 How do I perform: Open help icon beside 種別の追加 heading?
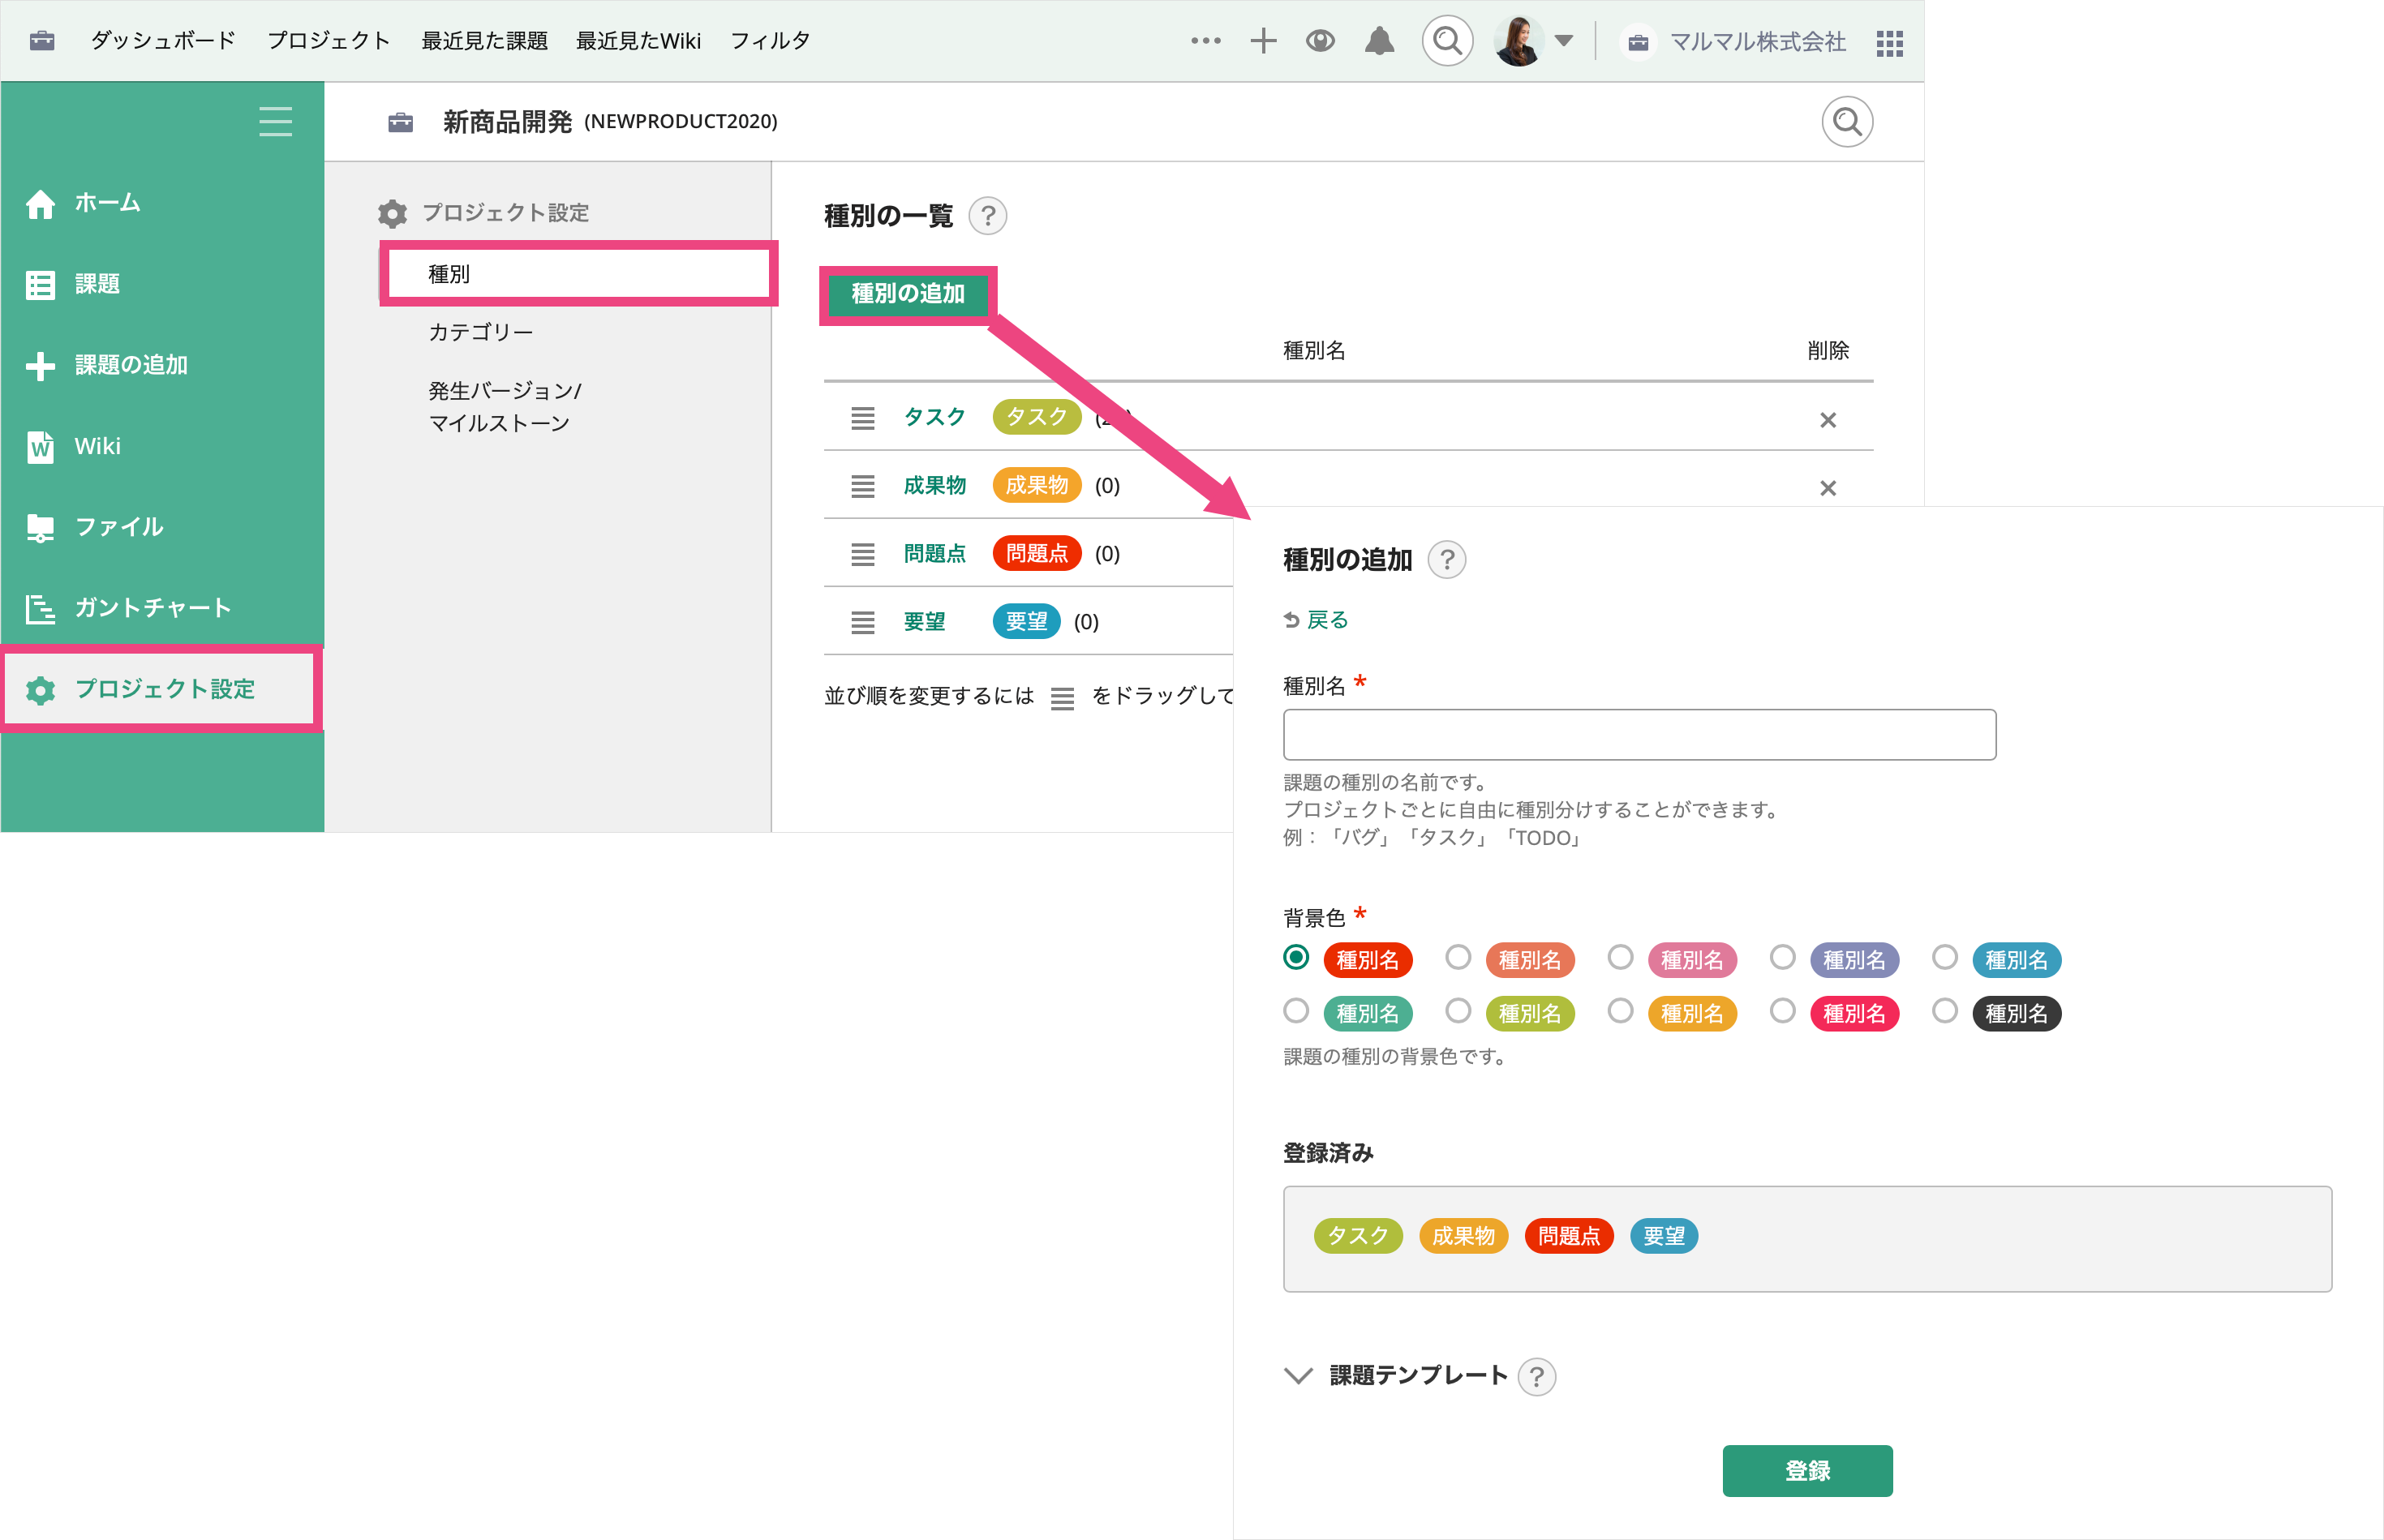[1447, 560]
